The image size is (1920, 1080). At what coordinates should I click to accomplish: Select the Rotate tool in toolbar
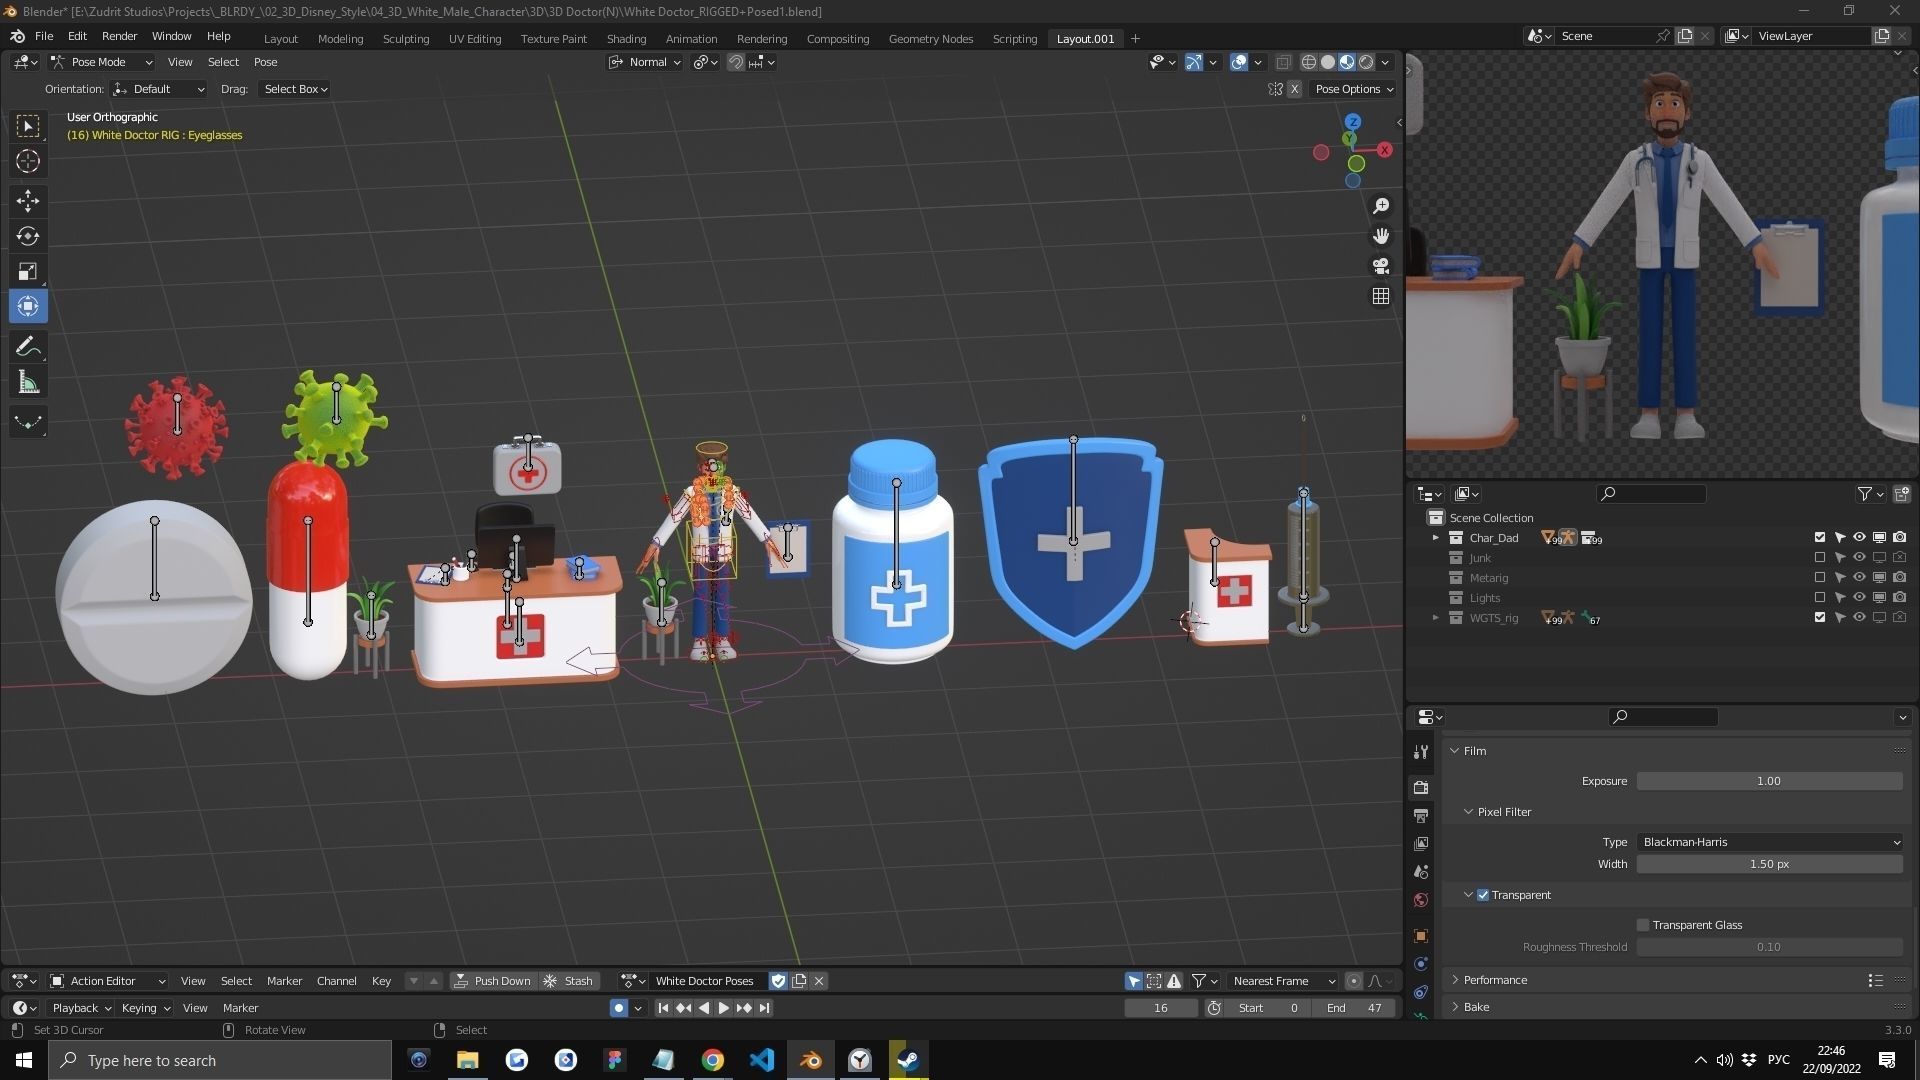pos(28,236)
